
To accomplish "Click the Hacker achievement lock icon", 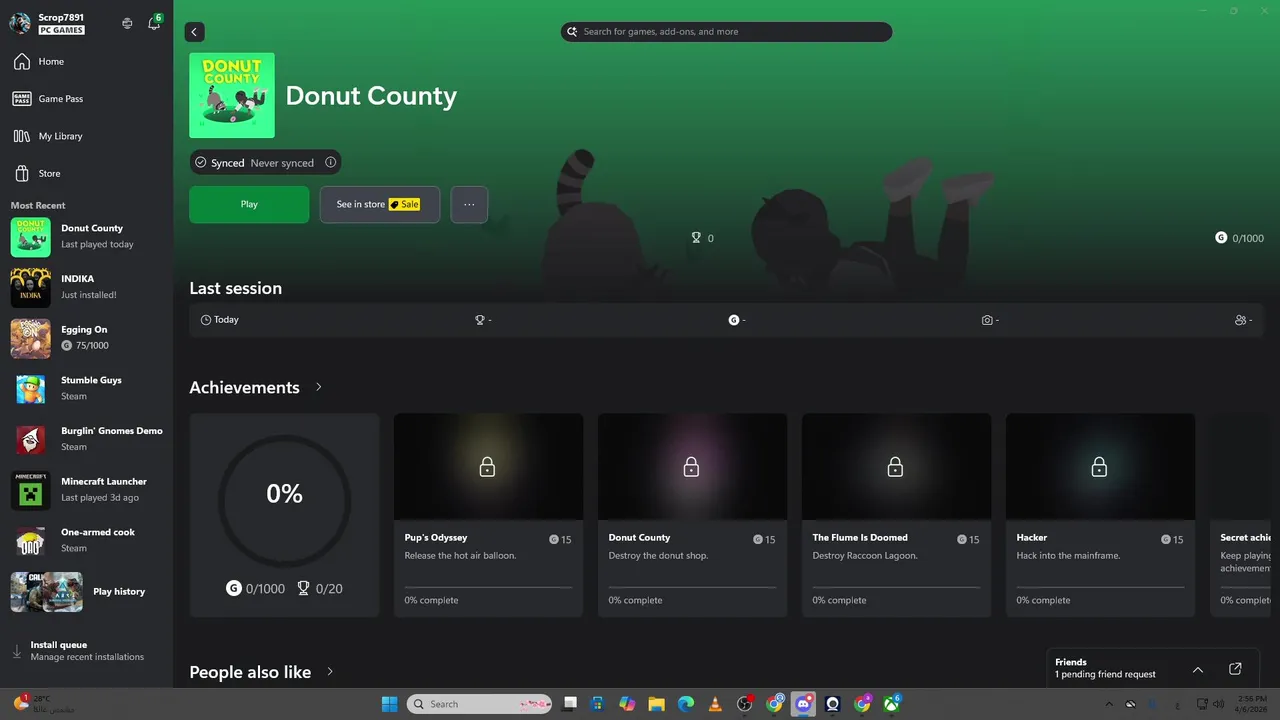I will tap(1099, 467).
